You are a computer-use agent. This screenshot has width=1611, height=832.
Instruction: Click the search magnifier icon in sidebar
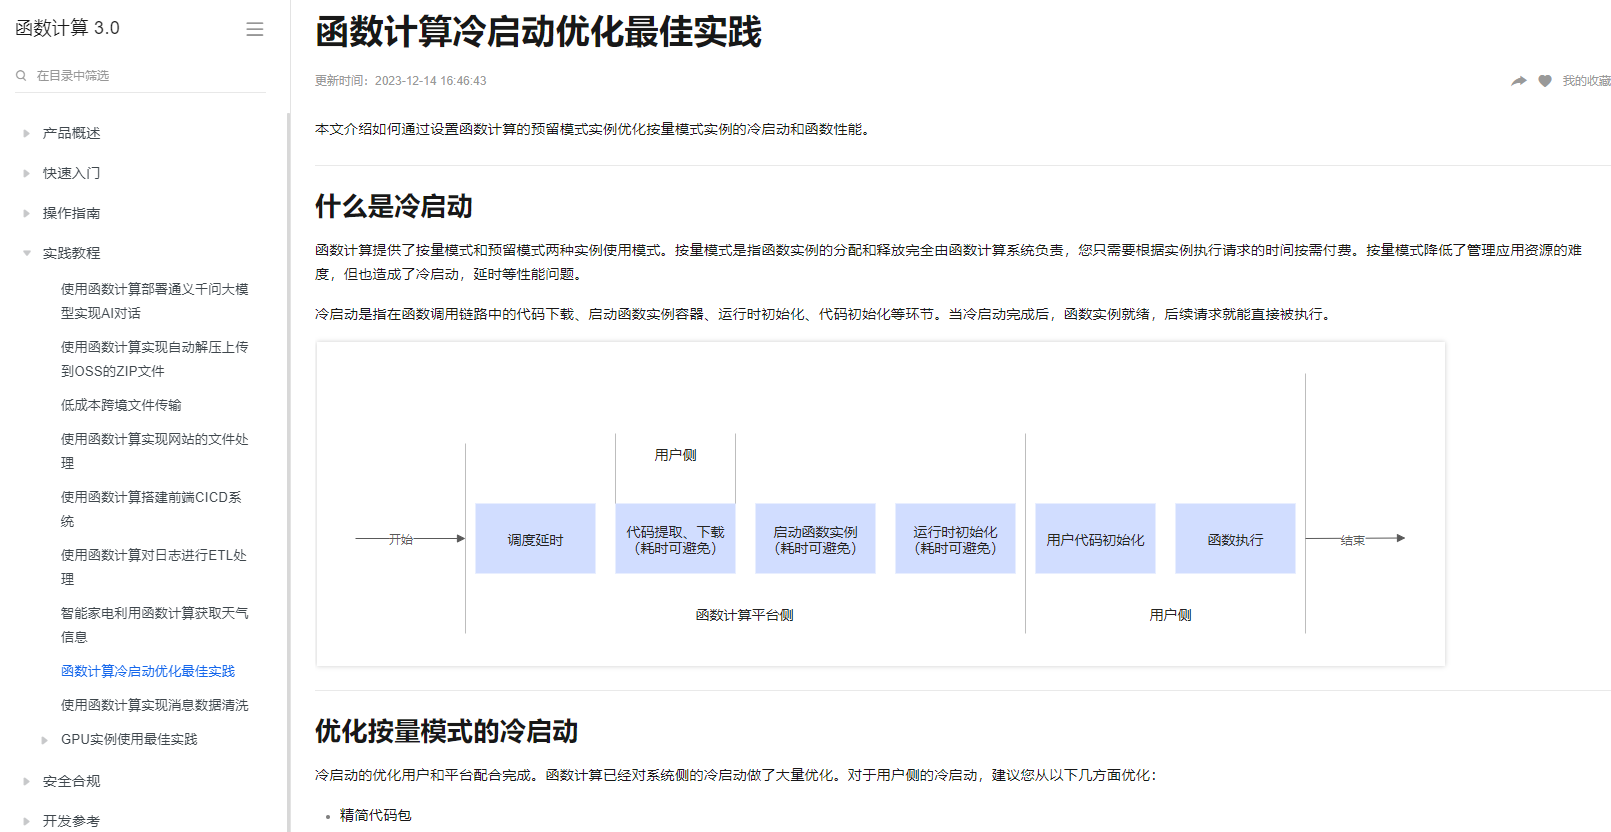21,76
